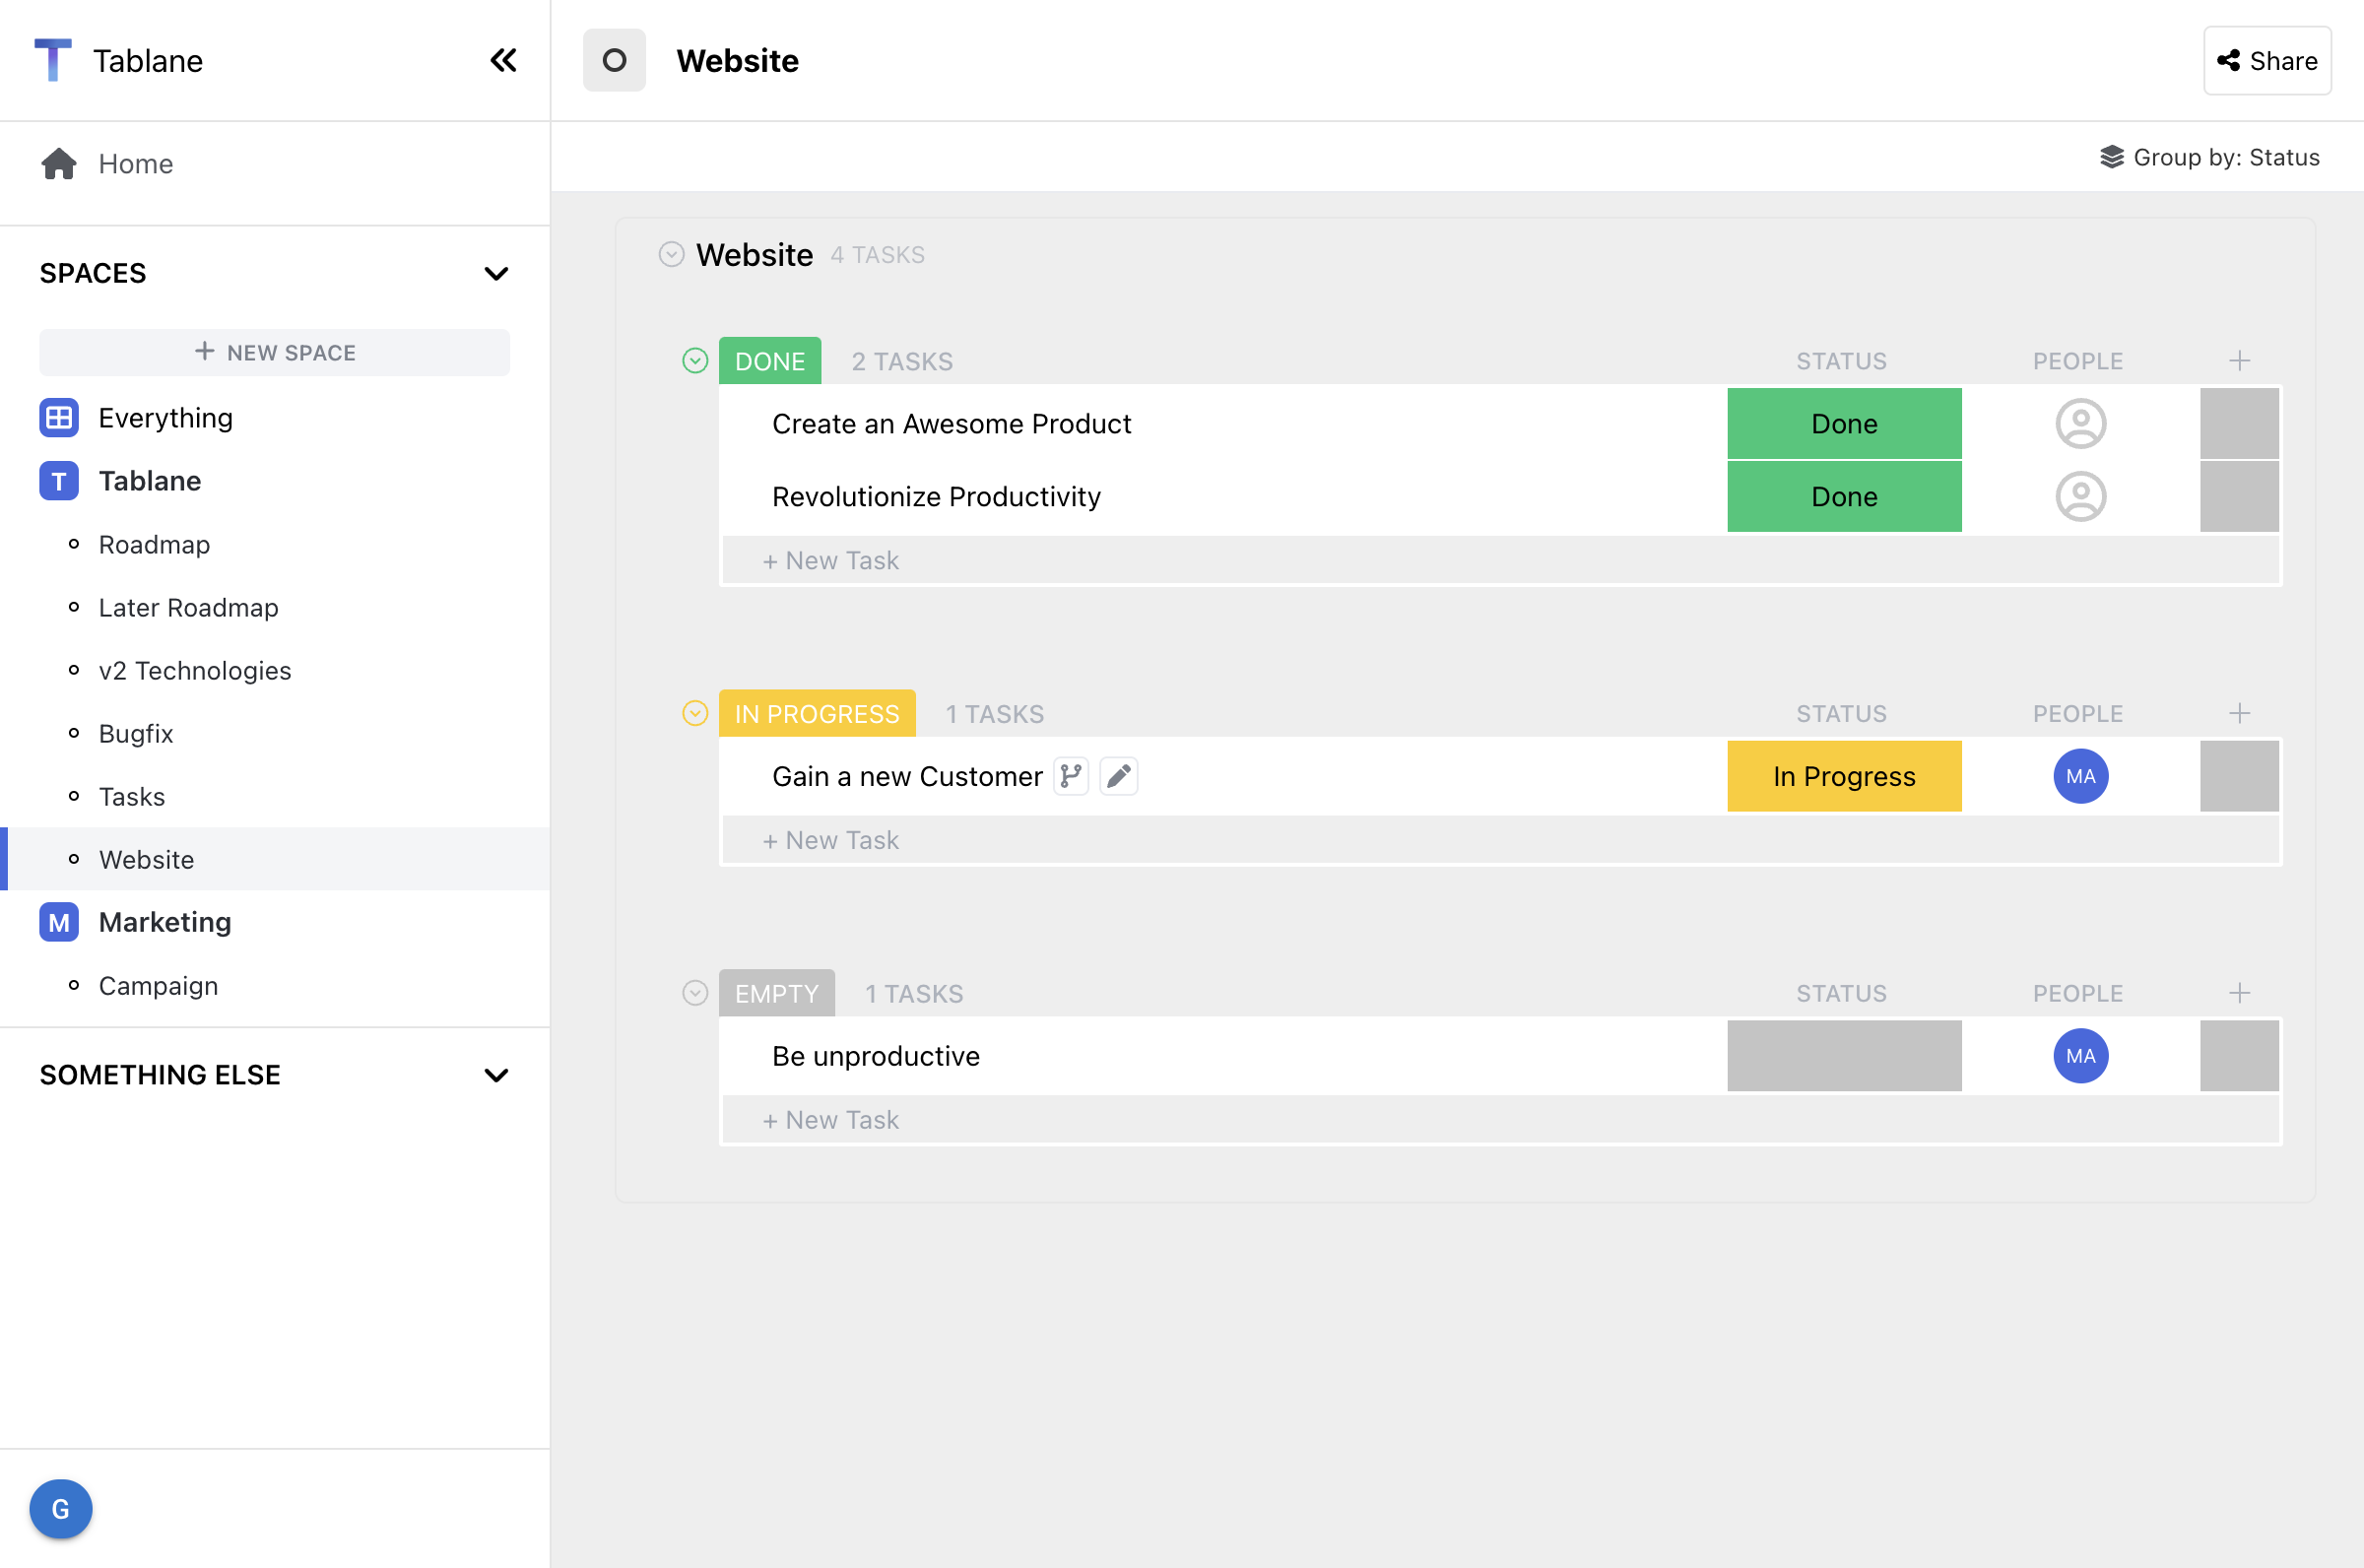Open subtasks for Gain a new Customer
The height and width of the screenshot is (1568, 2364).
coord(1070,776)
